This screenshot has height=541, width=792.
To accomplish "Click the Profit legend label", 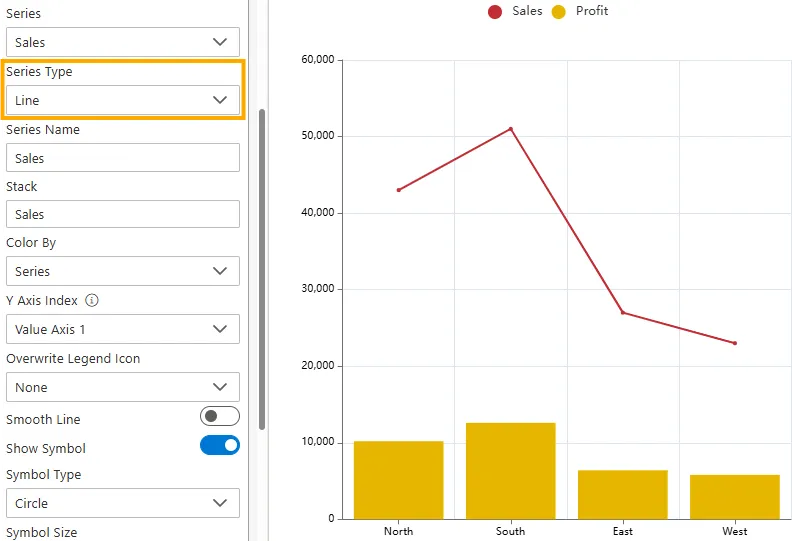I will (592, 11).
